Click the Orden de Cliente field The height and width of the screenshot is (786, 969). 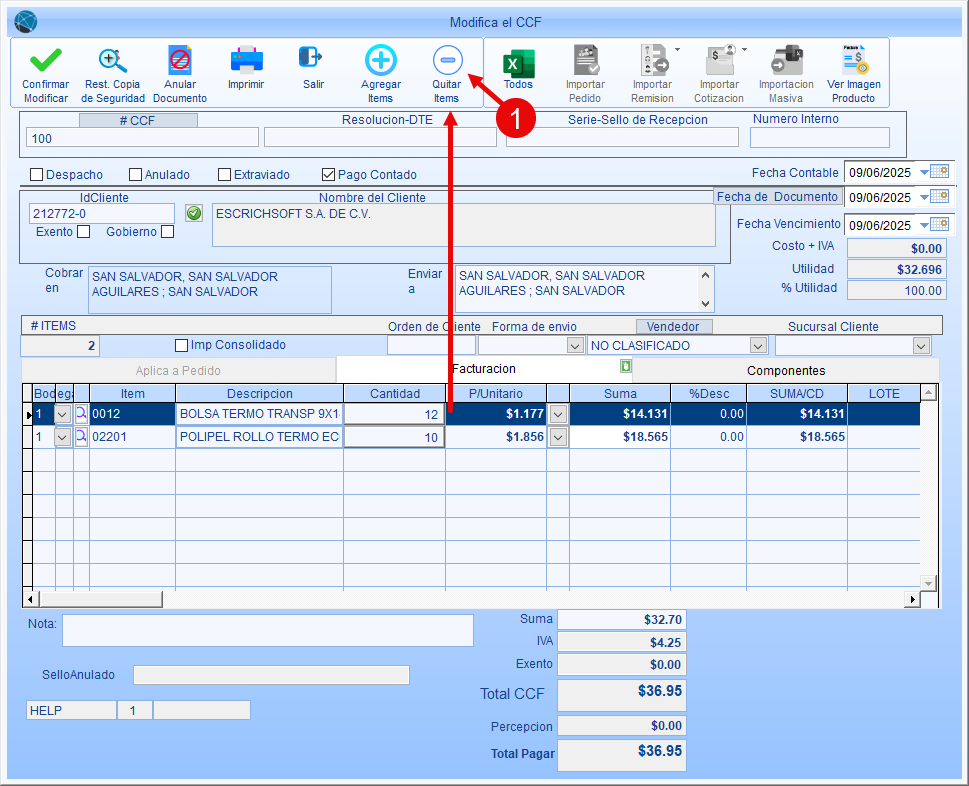click(x=431, y=345)
